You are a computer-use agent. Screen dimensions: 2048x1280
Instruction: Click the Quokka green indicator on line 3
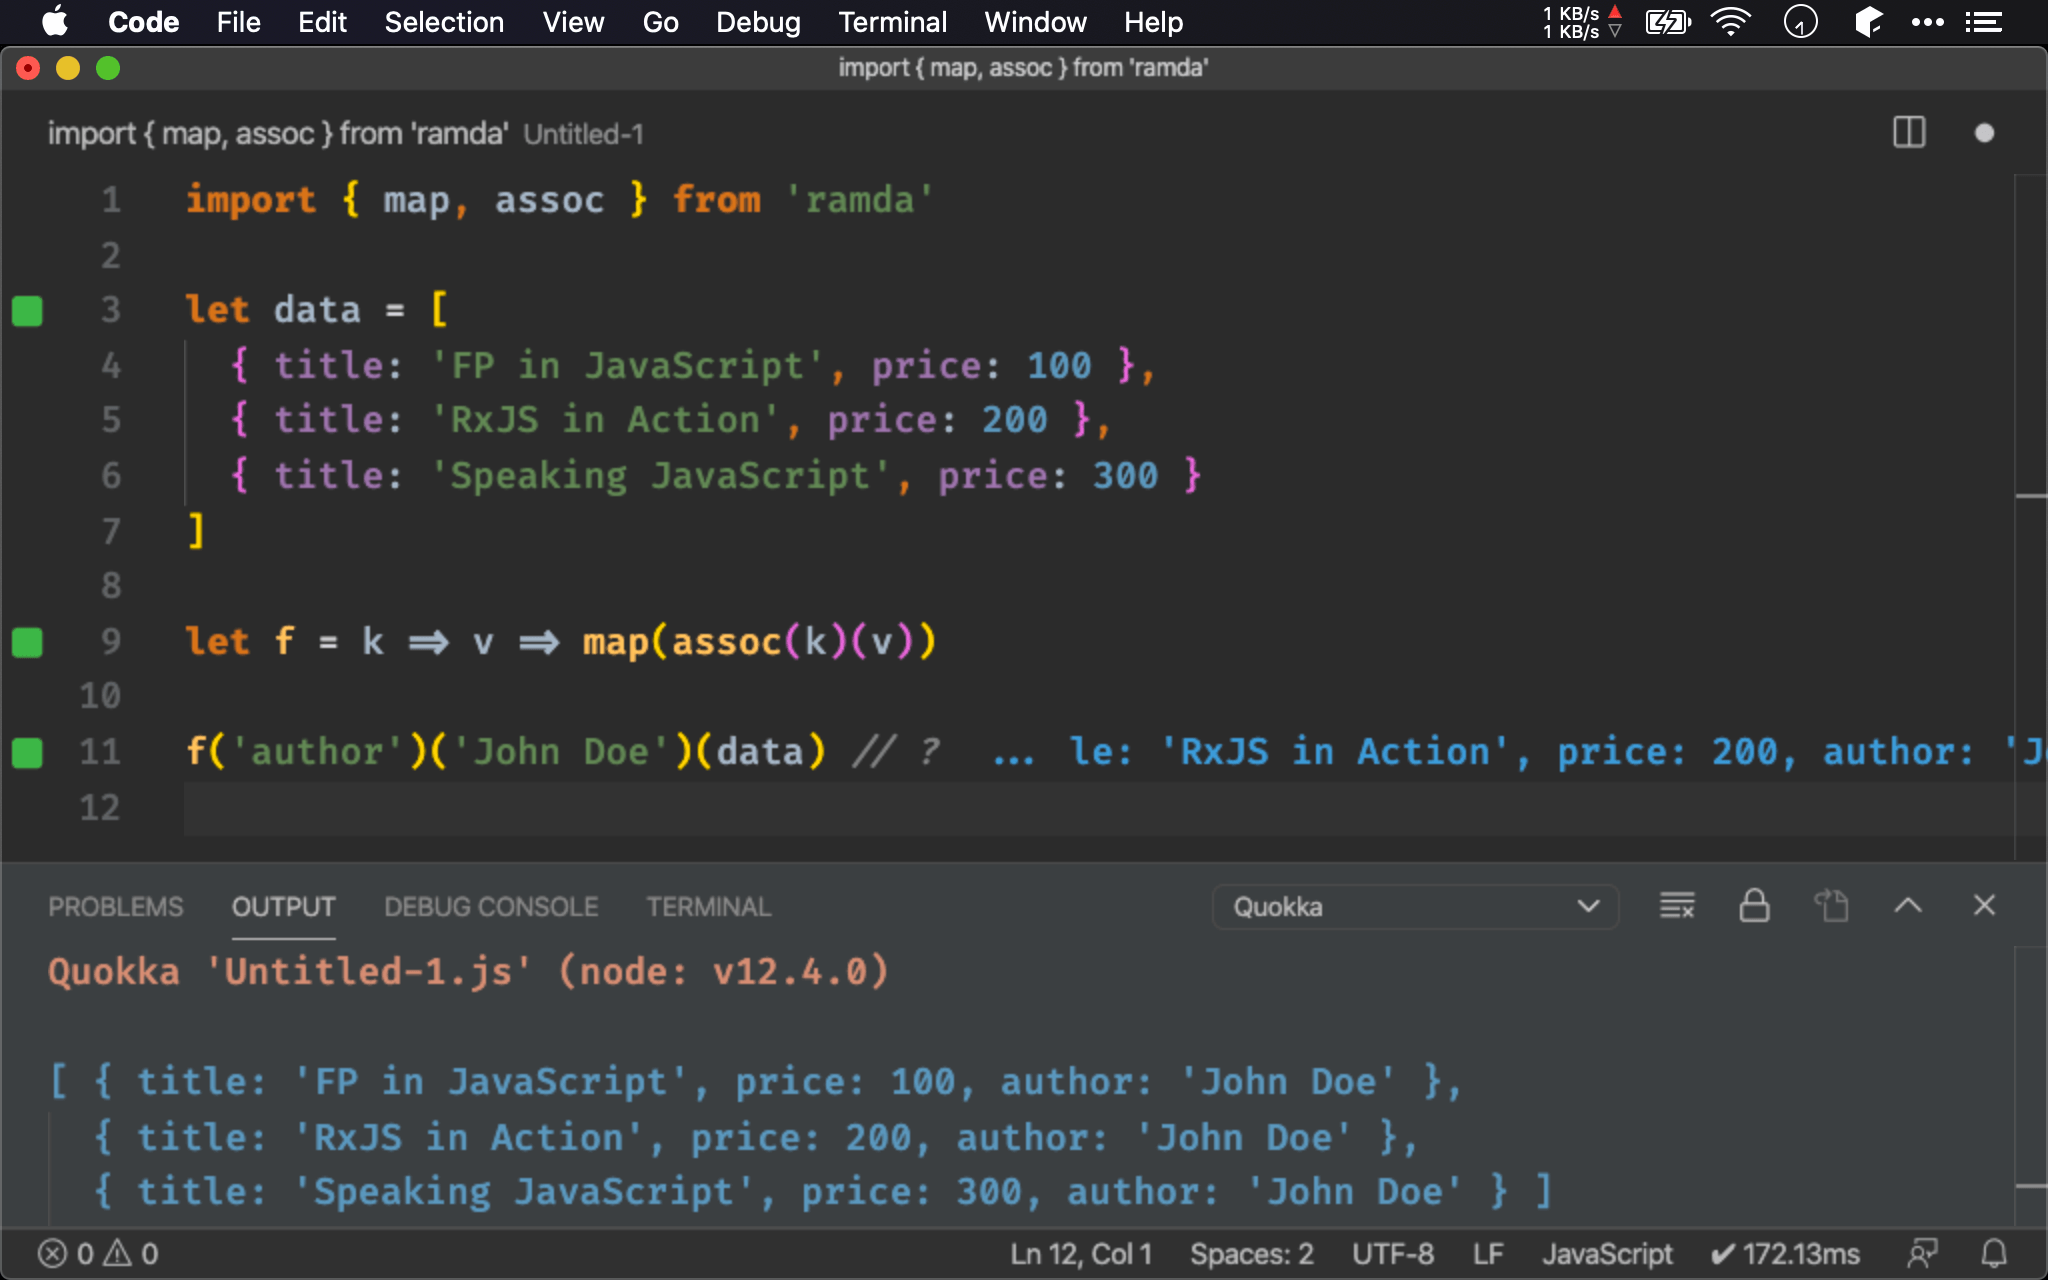pyautogui.click(x=27, y=311)
